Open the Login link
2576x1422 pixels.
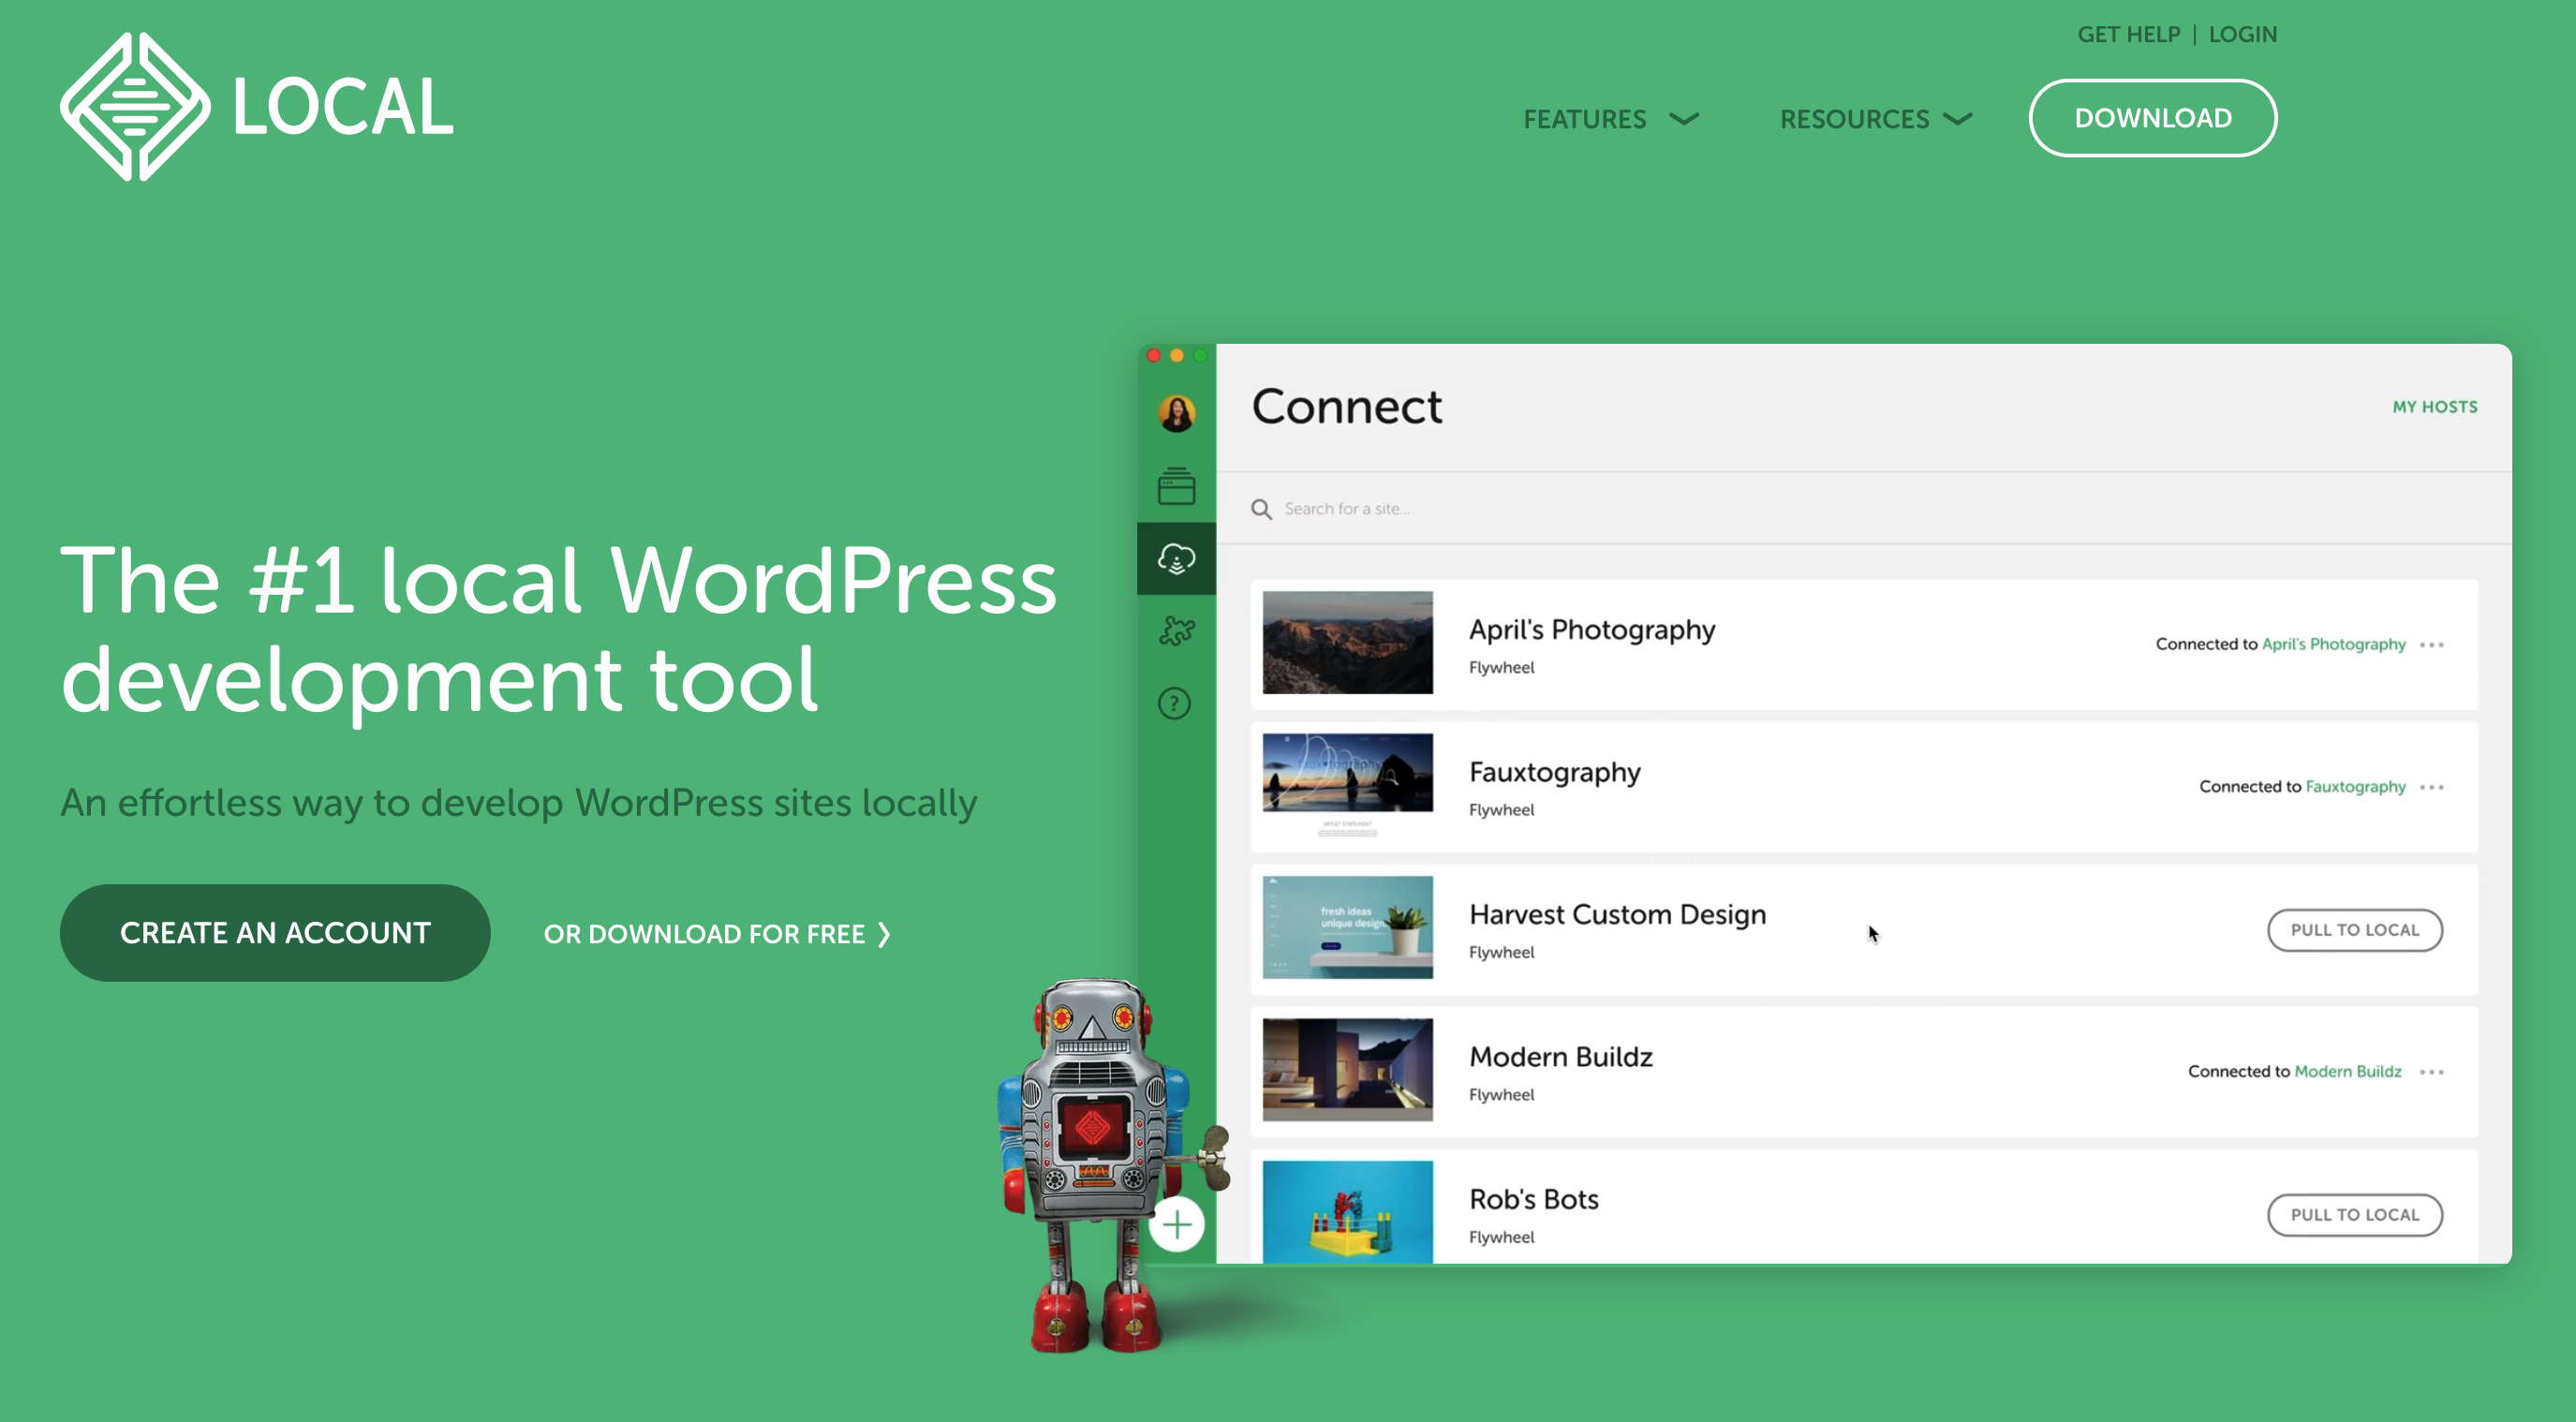point(2242,34)
